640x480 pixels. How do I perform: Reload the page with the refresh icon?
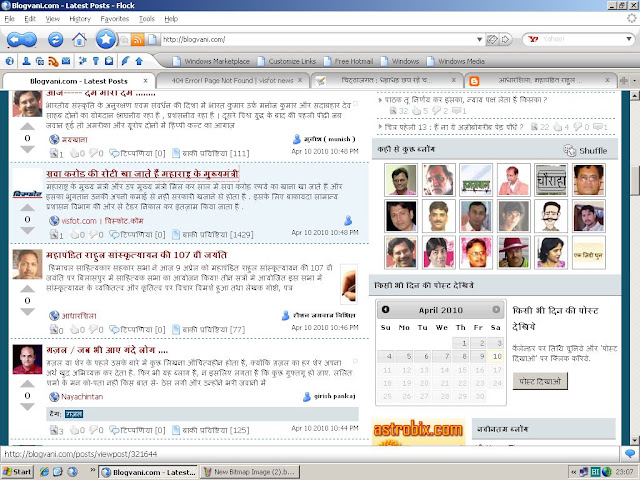click(56, 40)
